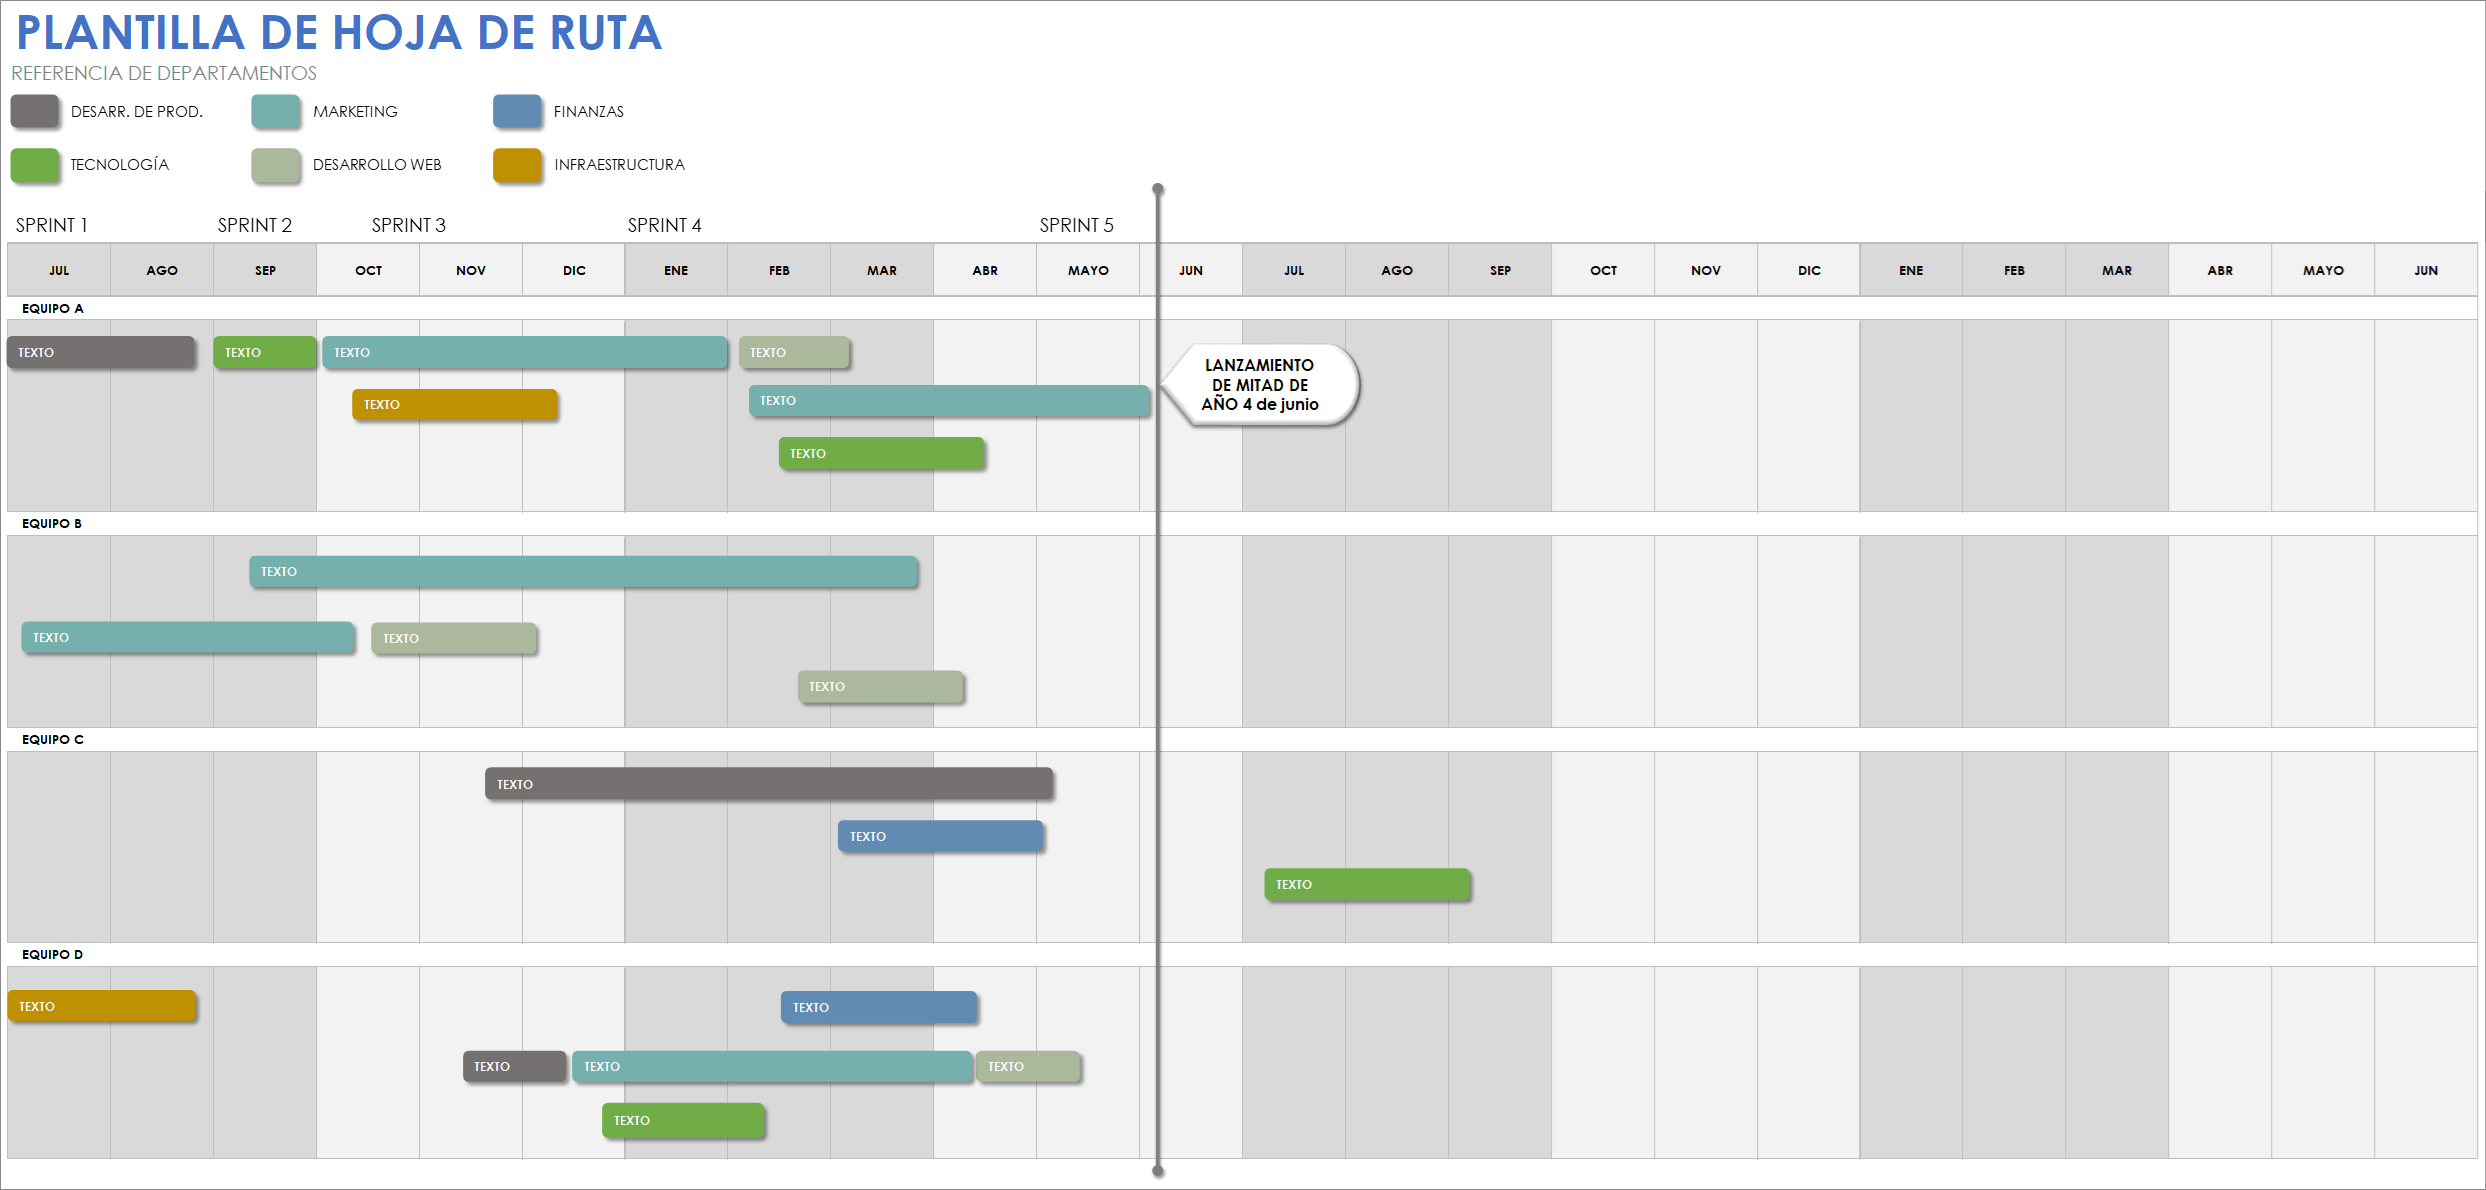
Task: Click the MARKETING legend label
Action: (355, 111)
